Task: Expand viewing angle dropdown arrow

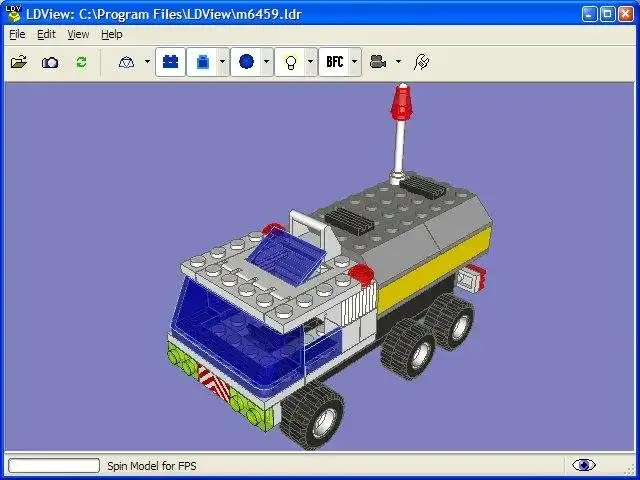Action: point(398,62)
